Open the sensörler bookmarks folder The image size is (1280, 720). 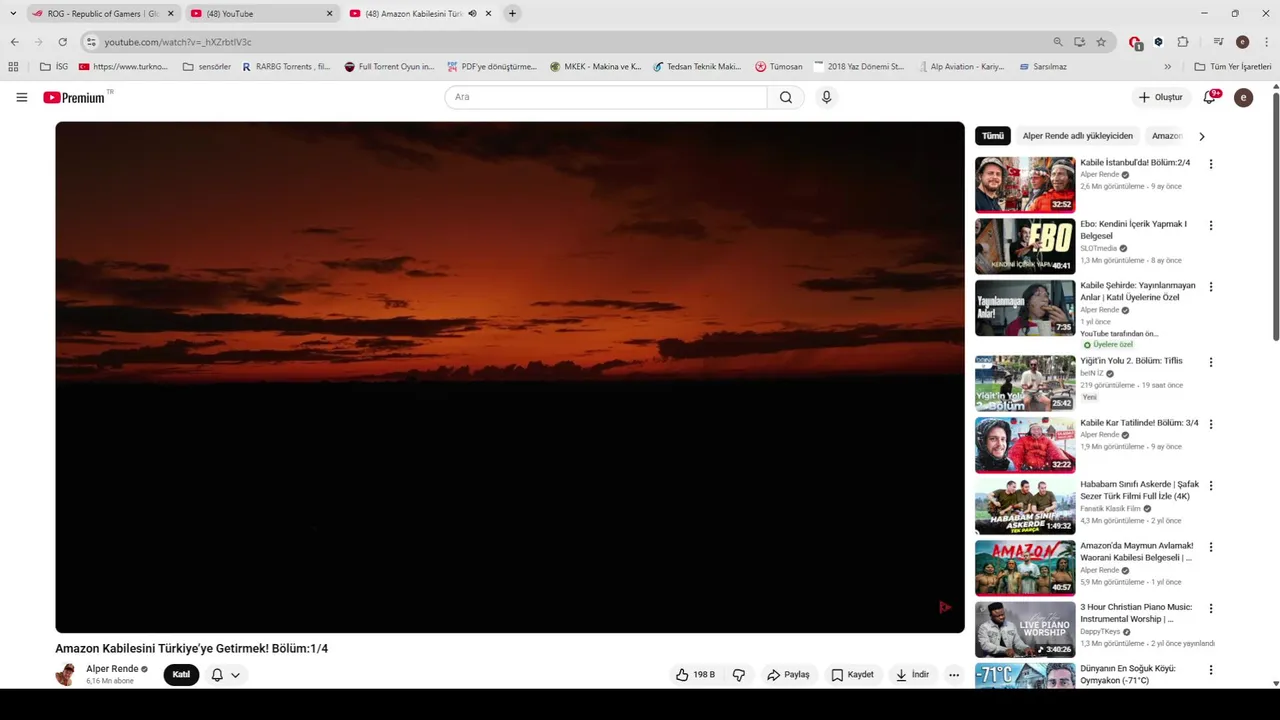coord(207,67)
